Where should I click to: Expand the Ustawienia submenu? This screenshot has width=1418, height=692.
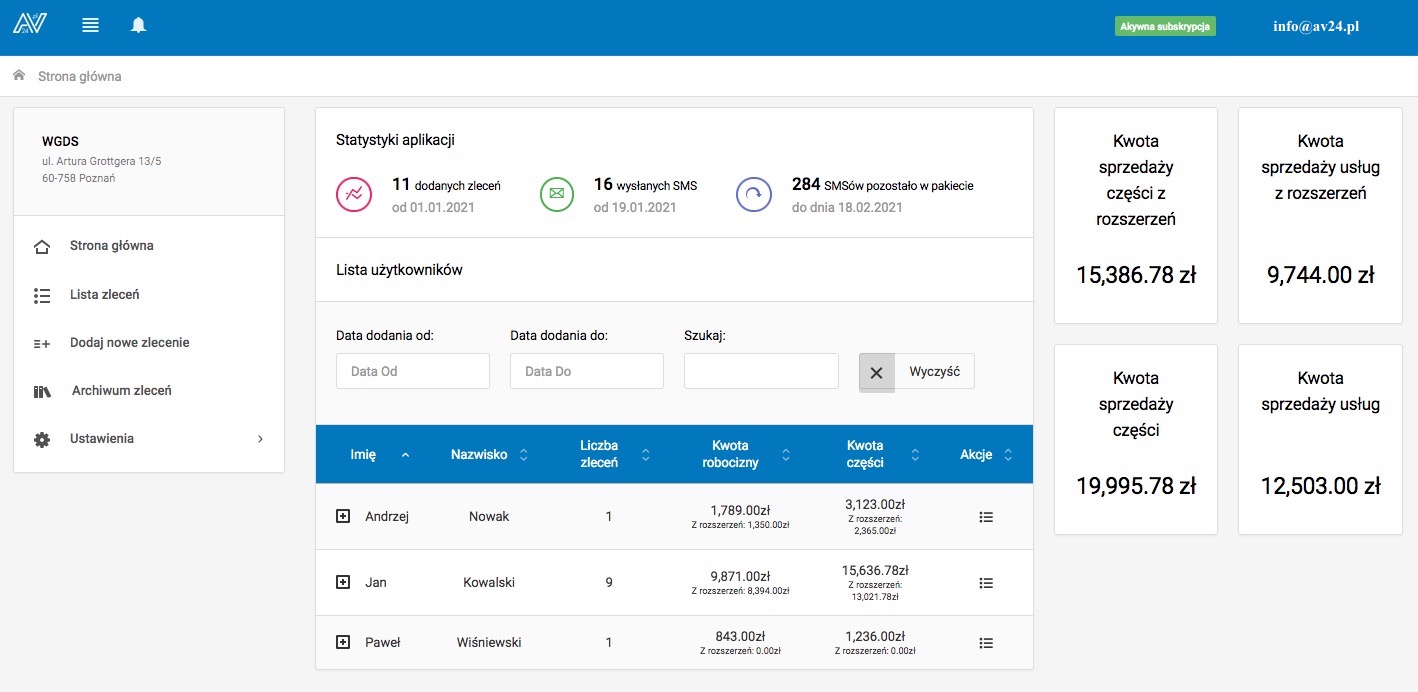(148, 439)
